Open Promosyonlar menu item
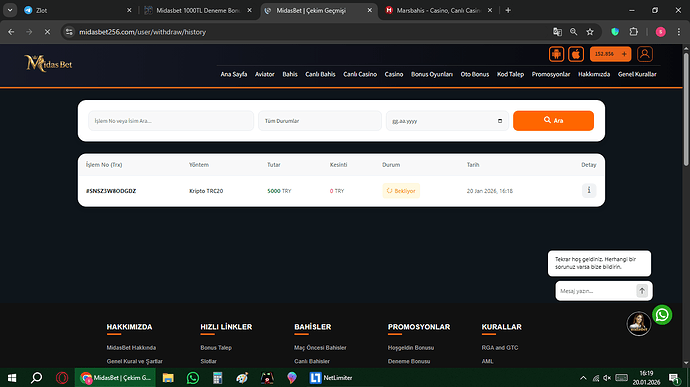Image resolution: width=690 pixels, height=387 pixels. tap(551, 74)
